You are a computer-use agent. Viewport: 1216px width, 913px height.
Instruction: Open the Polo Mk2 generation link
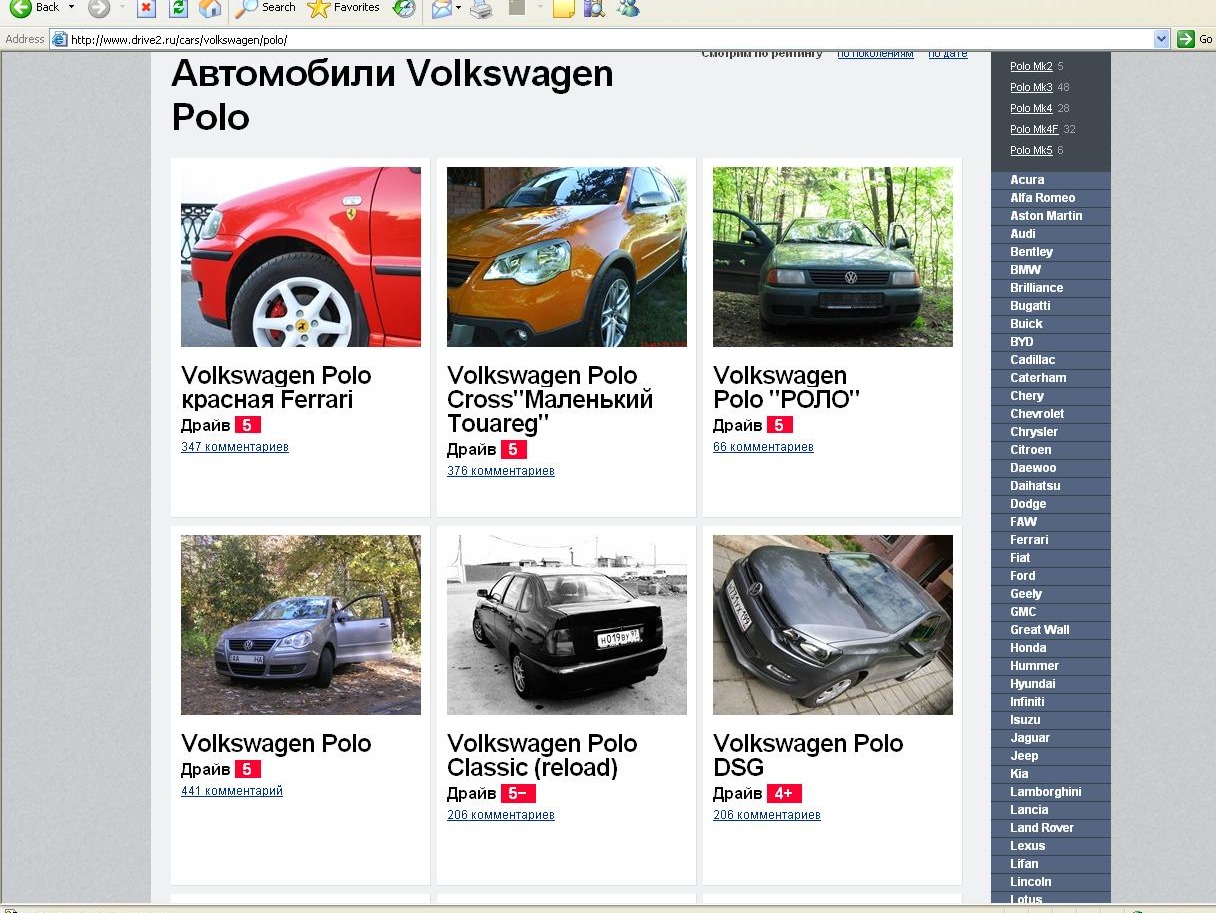[1031, 67]
